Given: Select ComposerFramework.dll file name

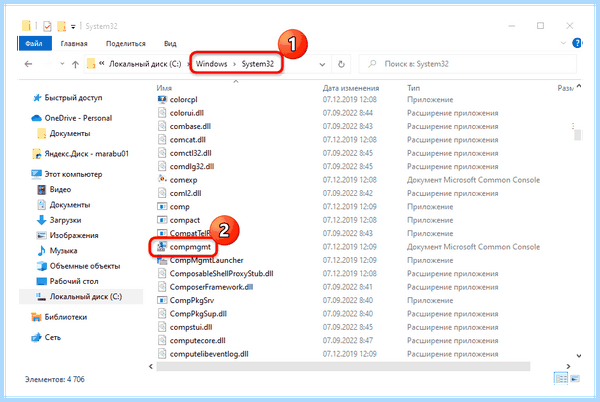Looking at the screenshot, I should tap(211, 287).
